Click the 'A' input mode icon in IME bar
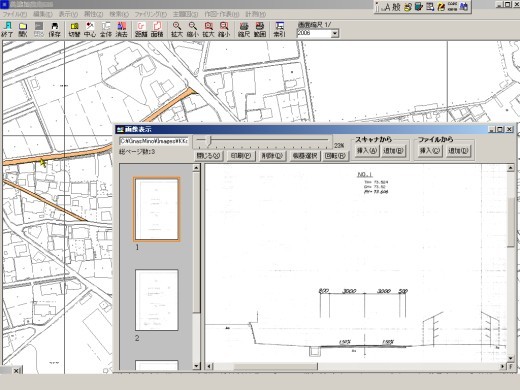Viewport: 520px width, 390px height. (x=387, y=7)
